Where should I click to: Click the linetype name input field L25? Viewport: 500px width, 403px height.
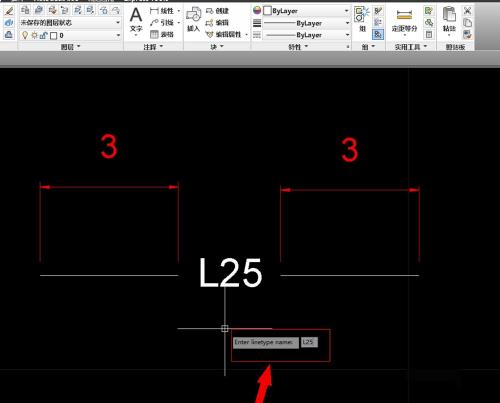(309, 342)
